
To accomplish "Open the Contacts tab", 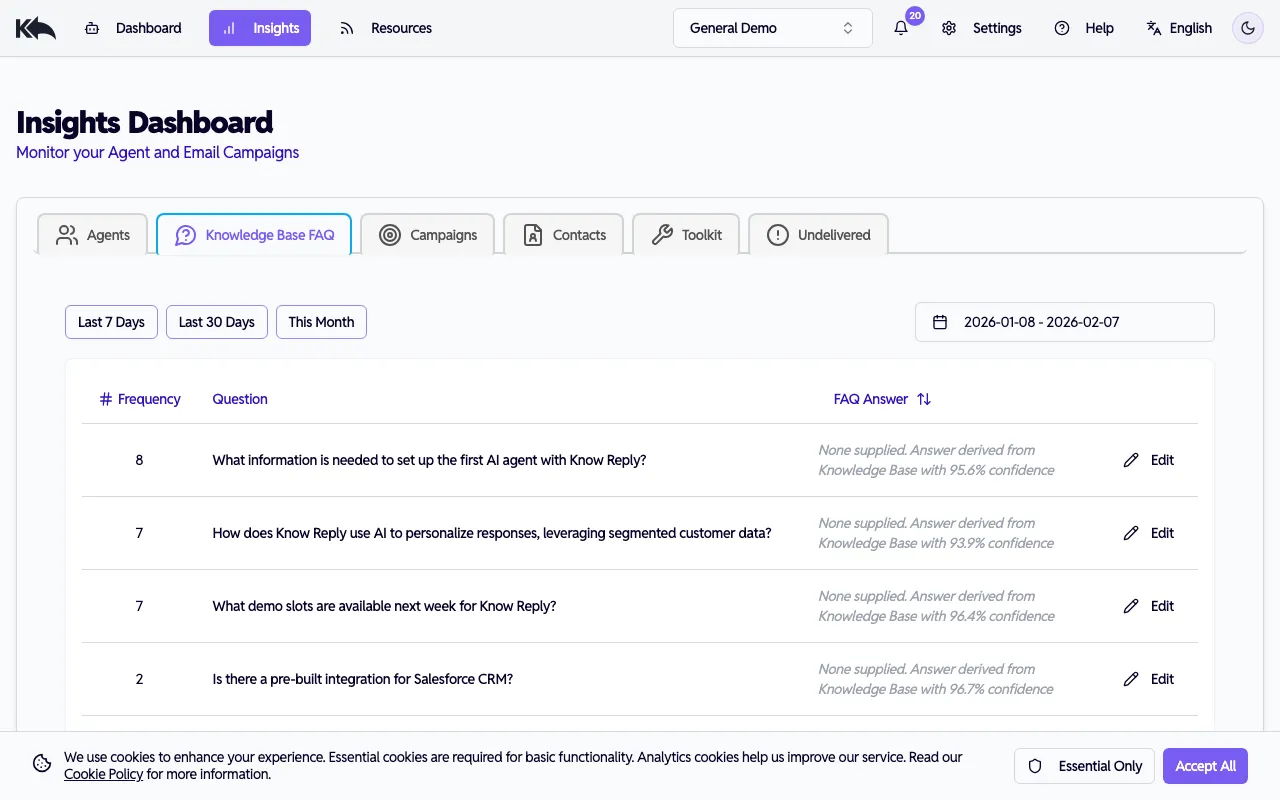I will [564, 234].
